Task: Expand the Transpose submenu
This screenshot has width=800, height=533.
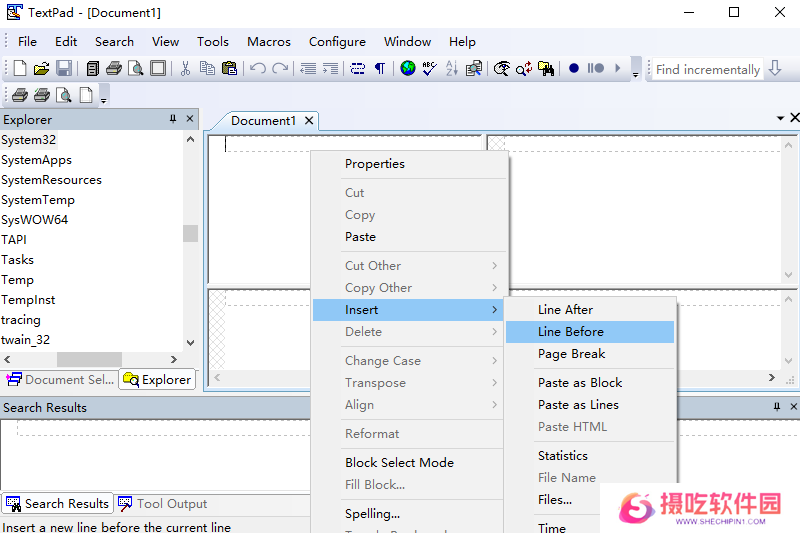Action: click(409, 383)
